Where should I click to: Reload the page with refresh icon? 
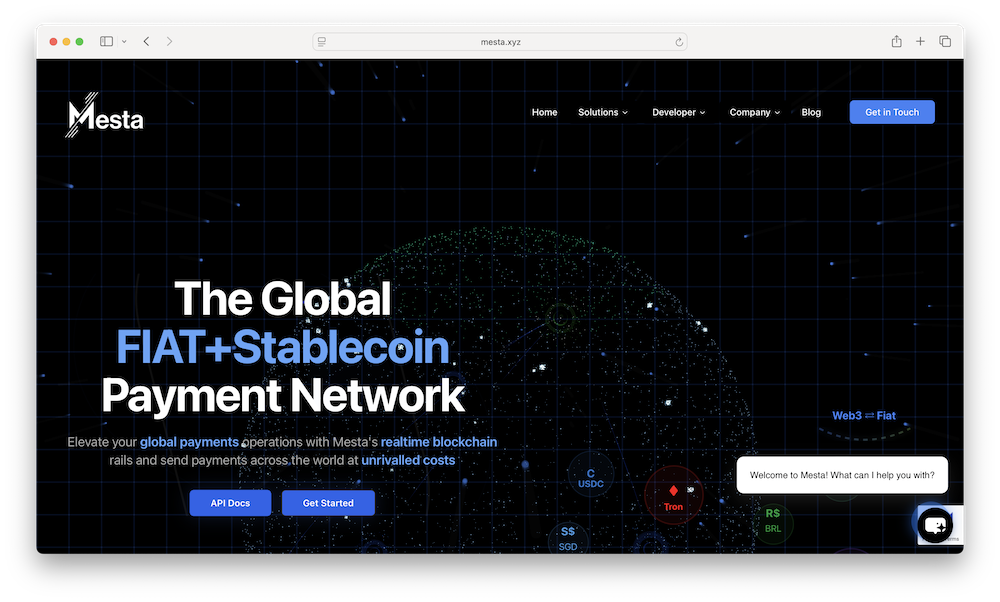coord(679,42)
